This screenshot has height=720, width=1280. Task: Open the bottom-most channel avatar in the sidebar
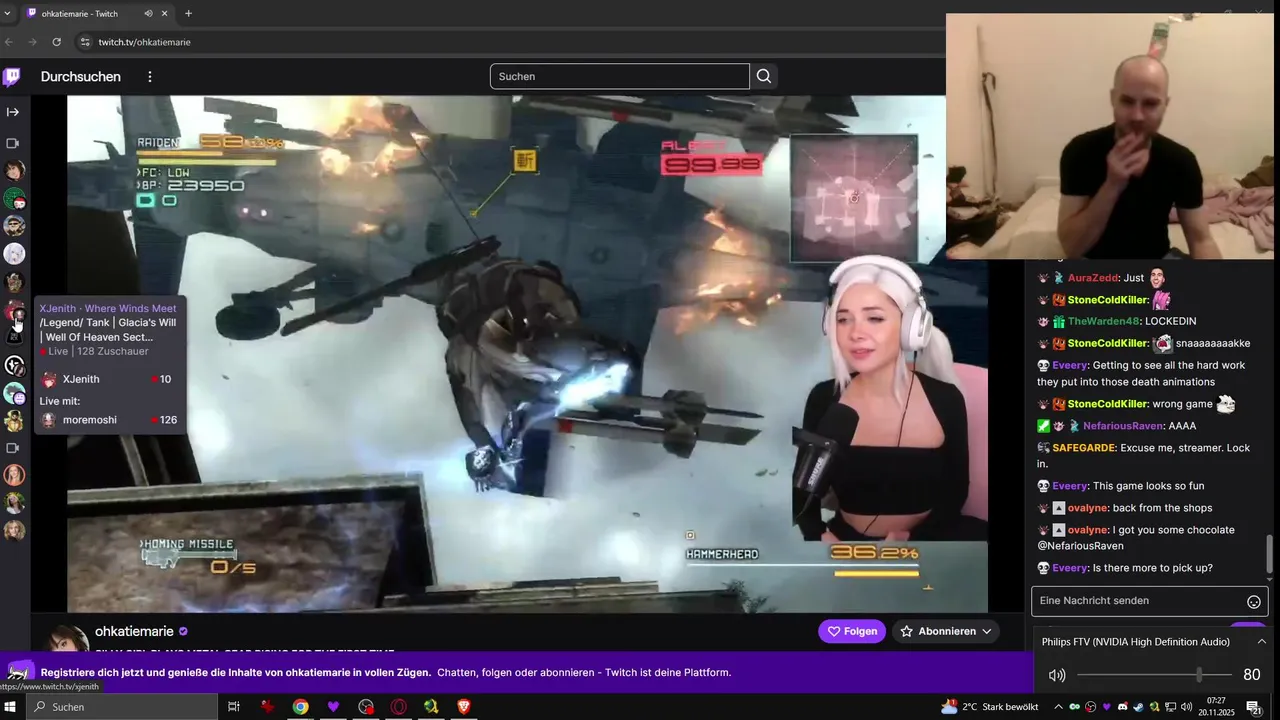coord(14,531)
